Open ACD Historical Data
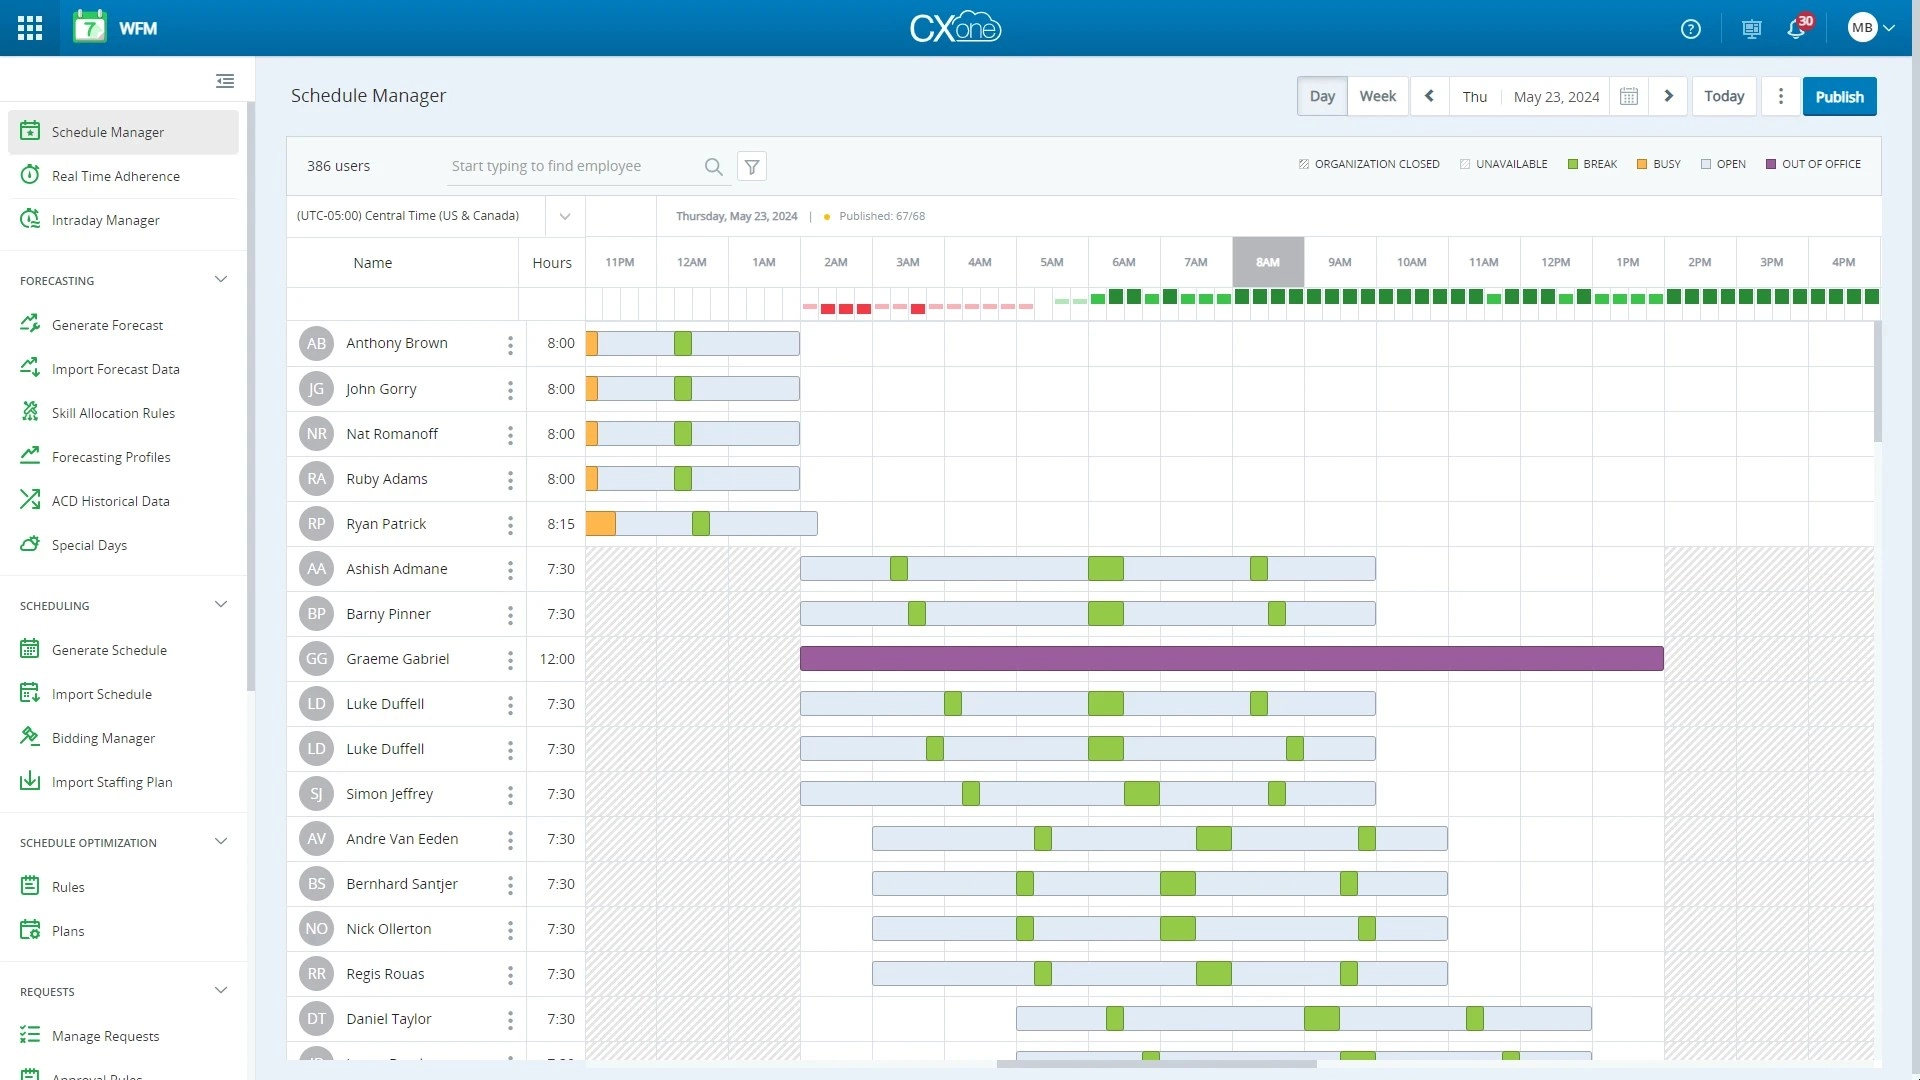 click(x=110, y=500)
